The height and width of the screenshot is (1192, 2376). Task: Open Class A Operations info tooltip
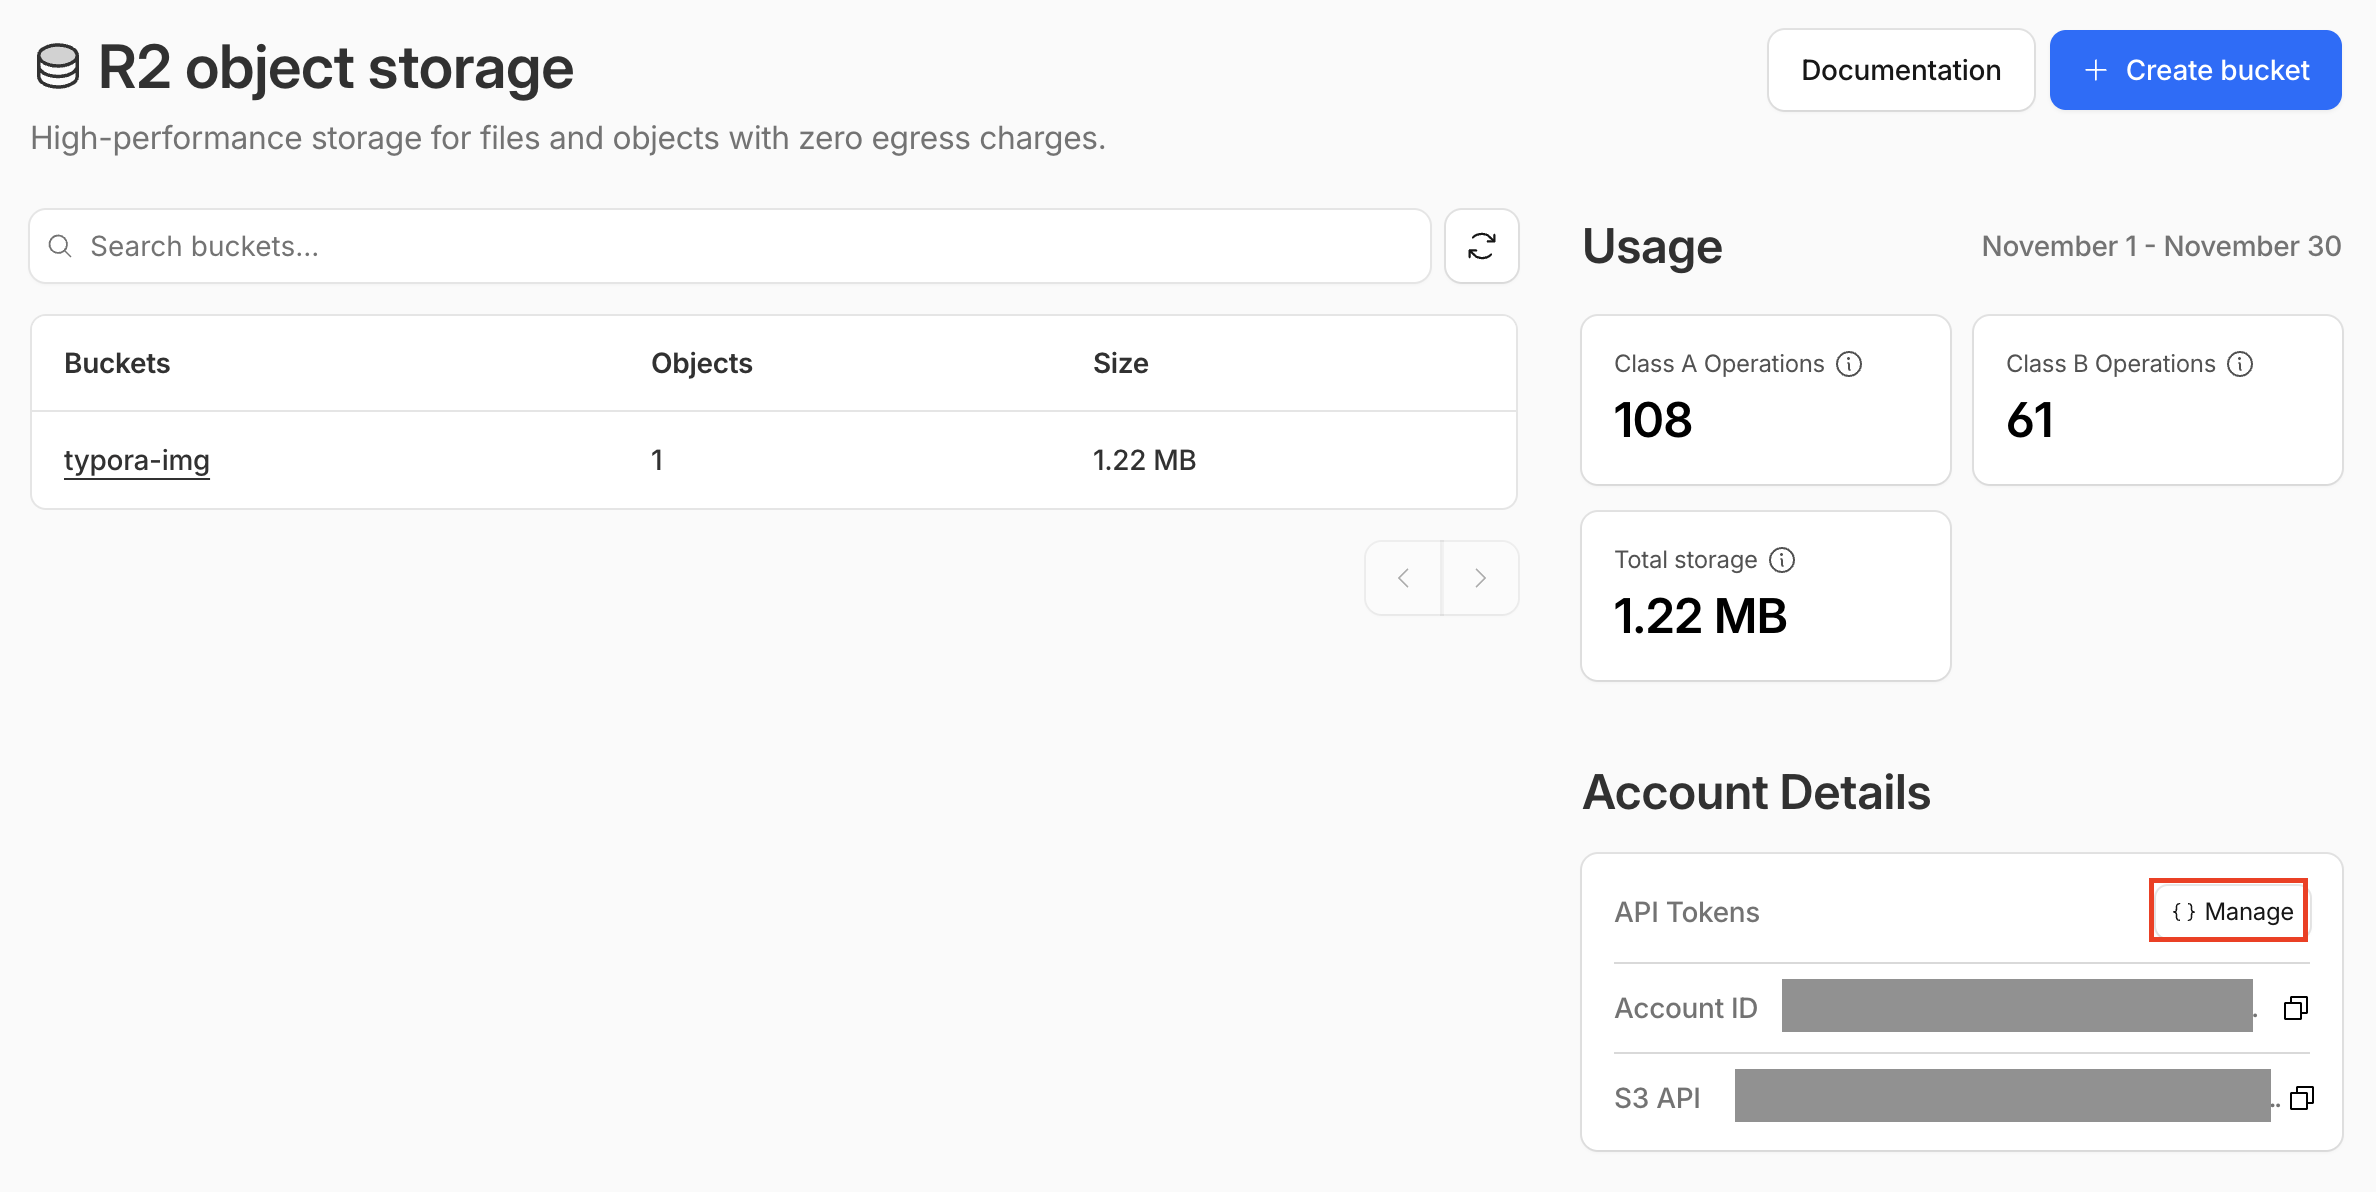click(1849, 364)
